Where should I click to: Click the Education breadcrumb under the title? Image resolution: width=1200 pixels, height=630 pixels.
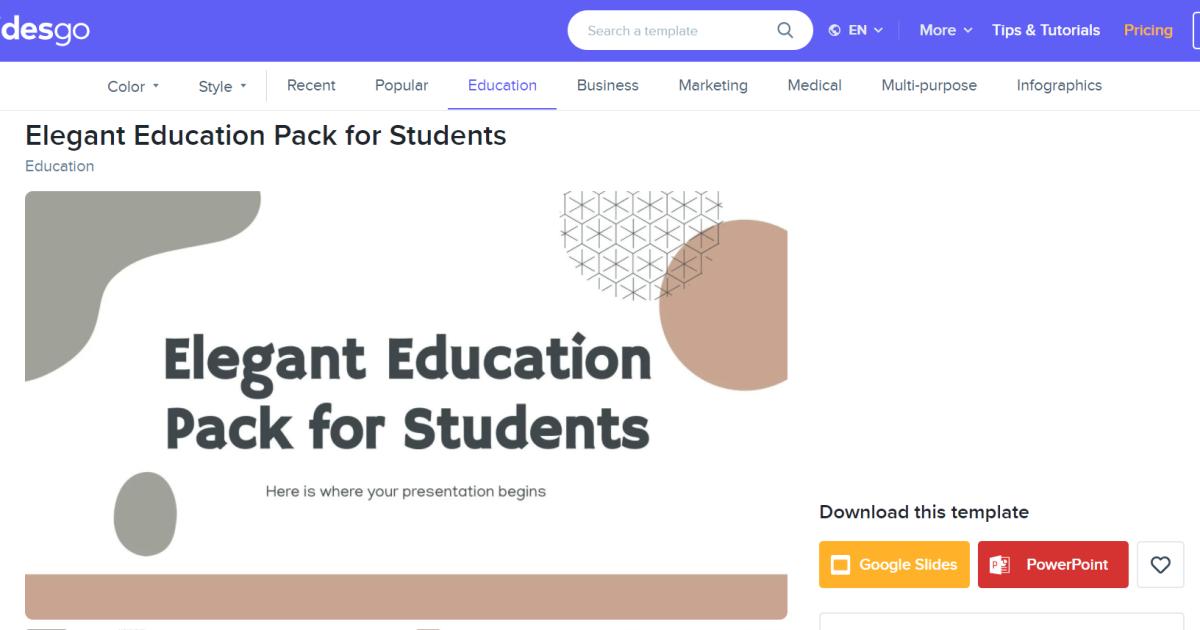(x=60, y=166)
